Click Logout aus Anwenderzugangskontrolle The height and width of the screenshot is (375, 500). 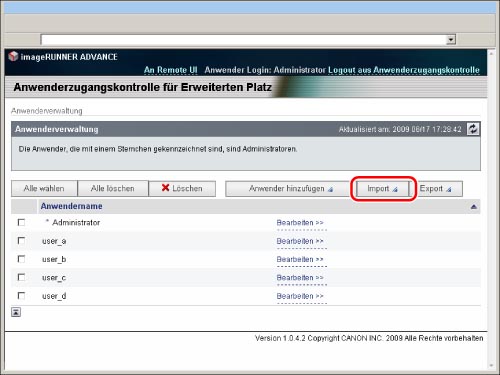pos(404,70)
